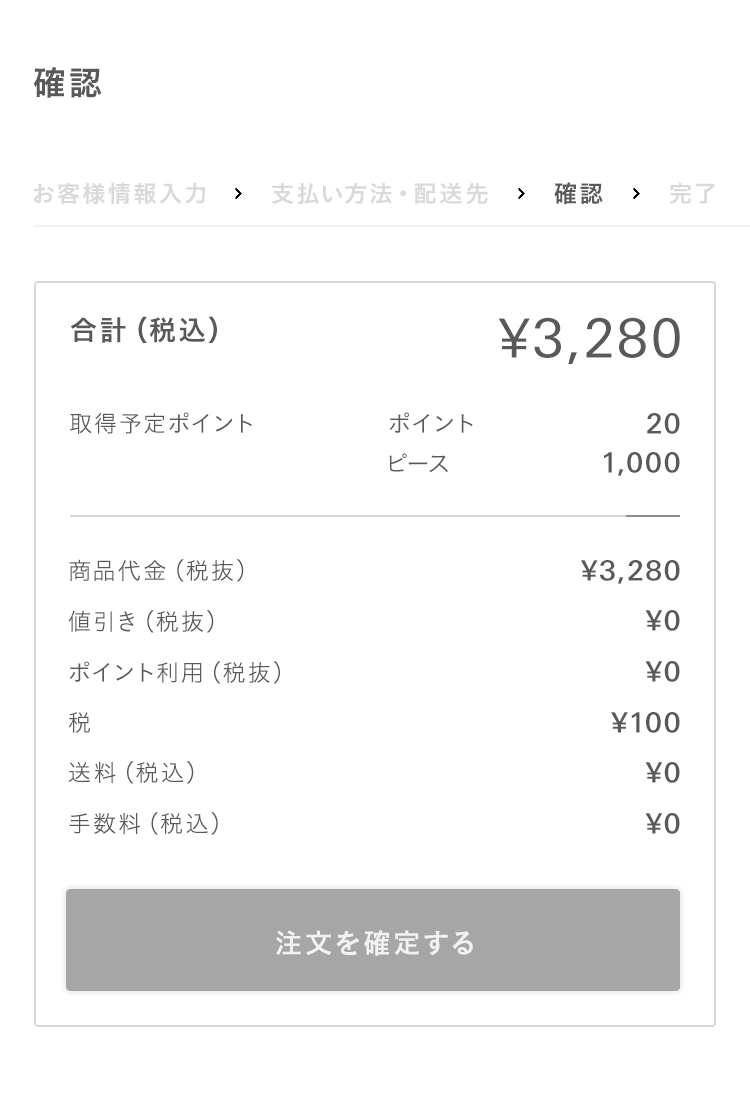This screenshot has width=750, height=1105.
Task: Go to お客様情報入力 breadcrumb step
Action: [x=120, y=193]
